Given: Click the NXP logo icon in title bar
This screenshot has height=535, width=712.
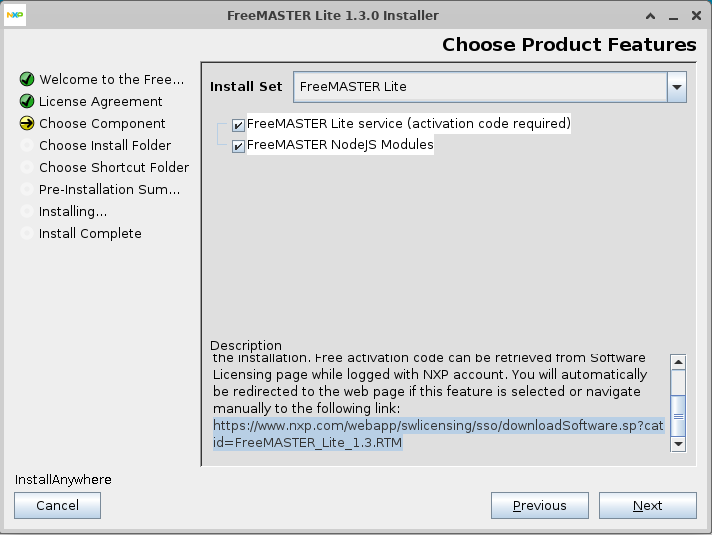Looking at the screenshot, I should point(15,16).
